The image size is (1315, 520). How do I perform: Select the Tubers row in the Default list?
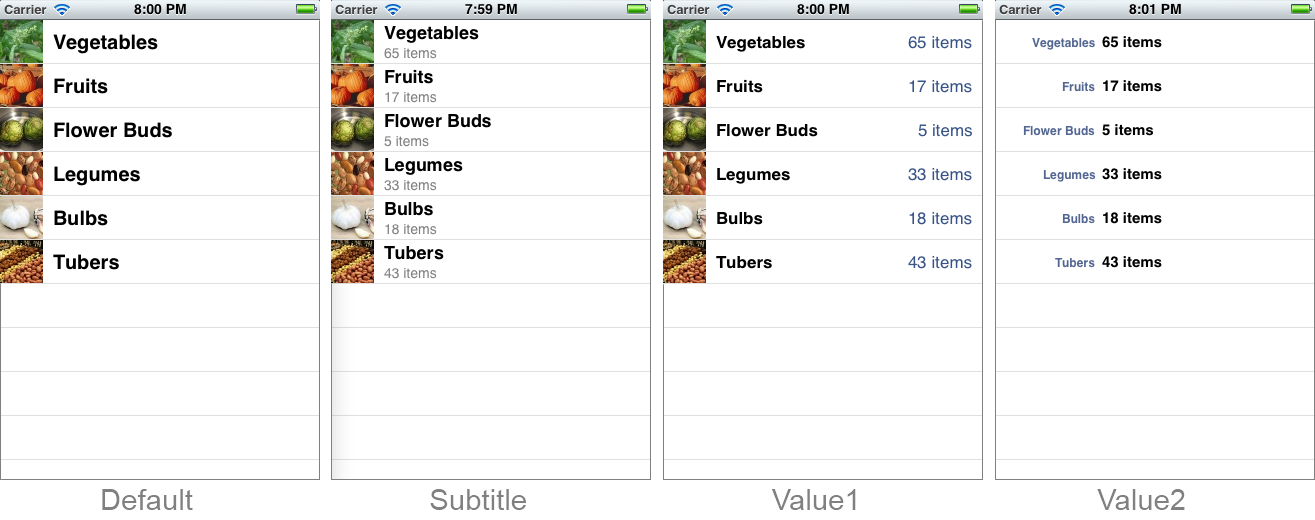tap(160, 262)
